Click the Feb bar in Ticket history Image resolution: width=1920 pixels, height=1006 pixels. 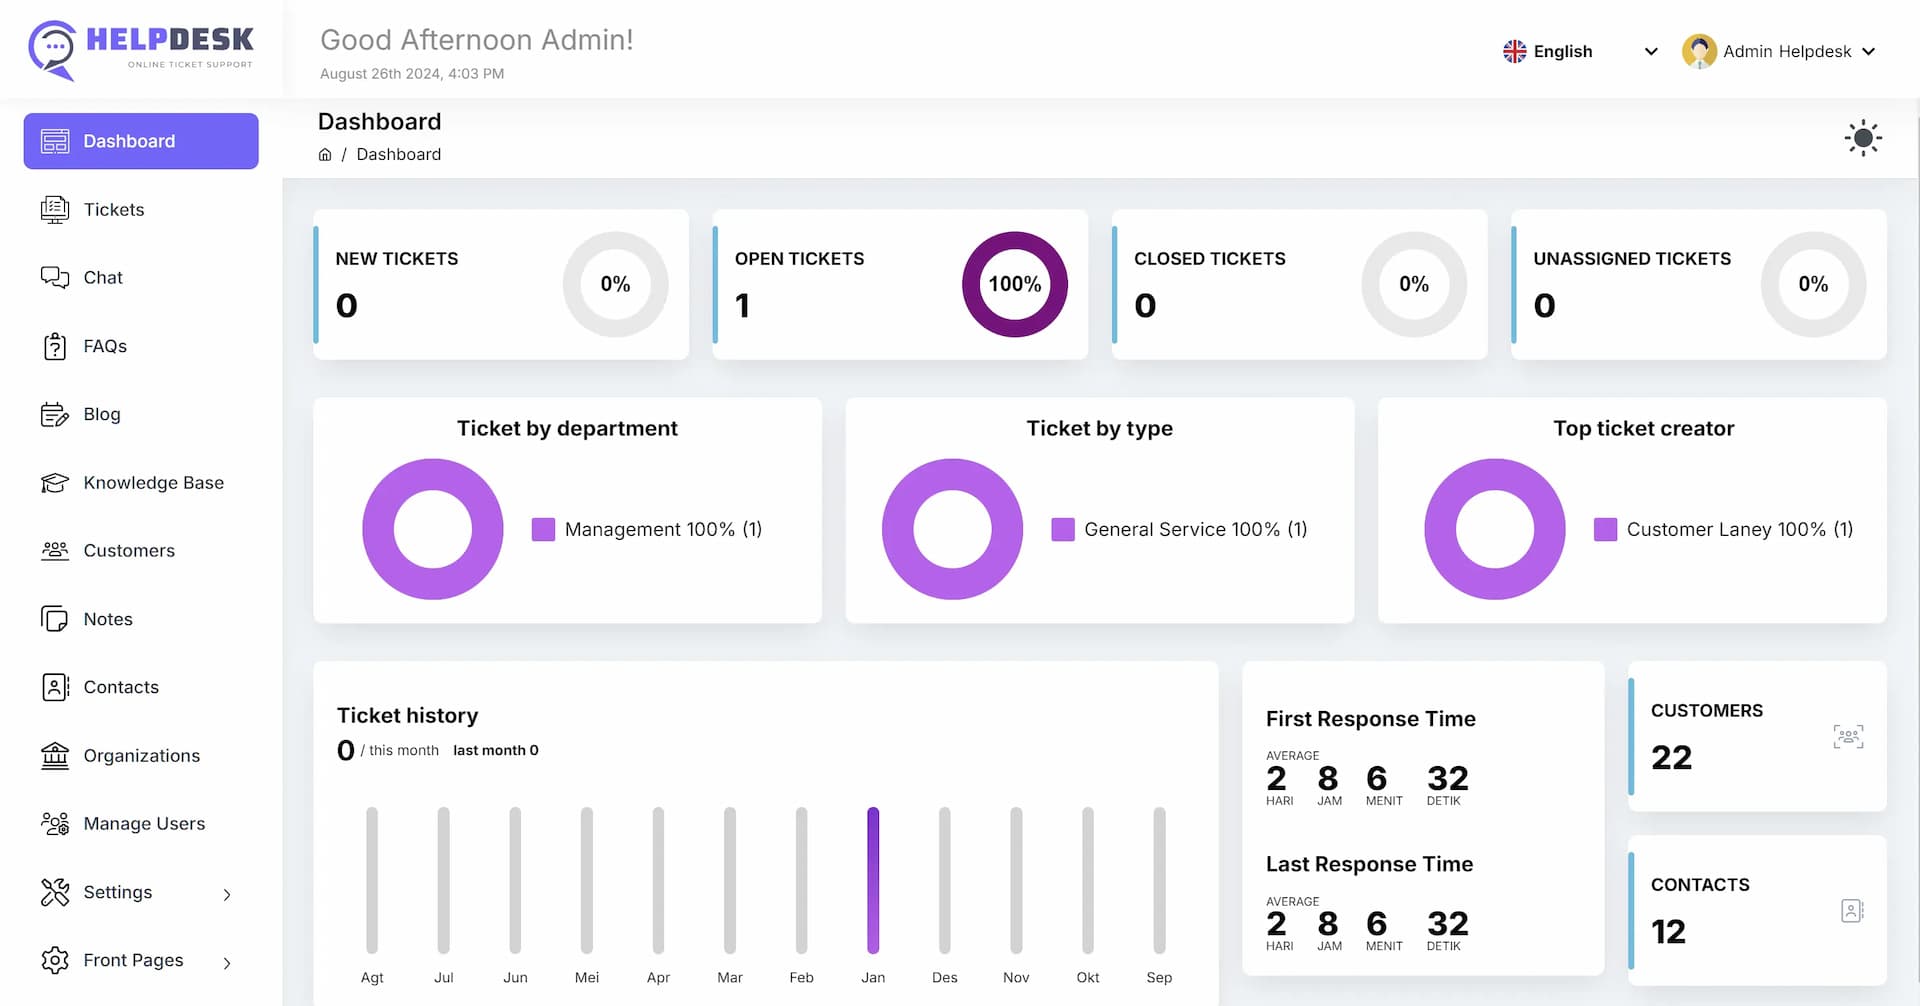801,880
